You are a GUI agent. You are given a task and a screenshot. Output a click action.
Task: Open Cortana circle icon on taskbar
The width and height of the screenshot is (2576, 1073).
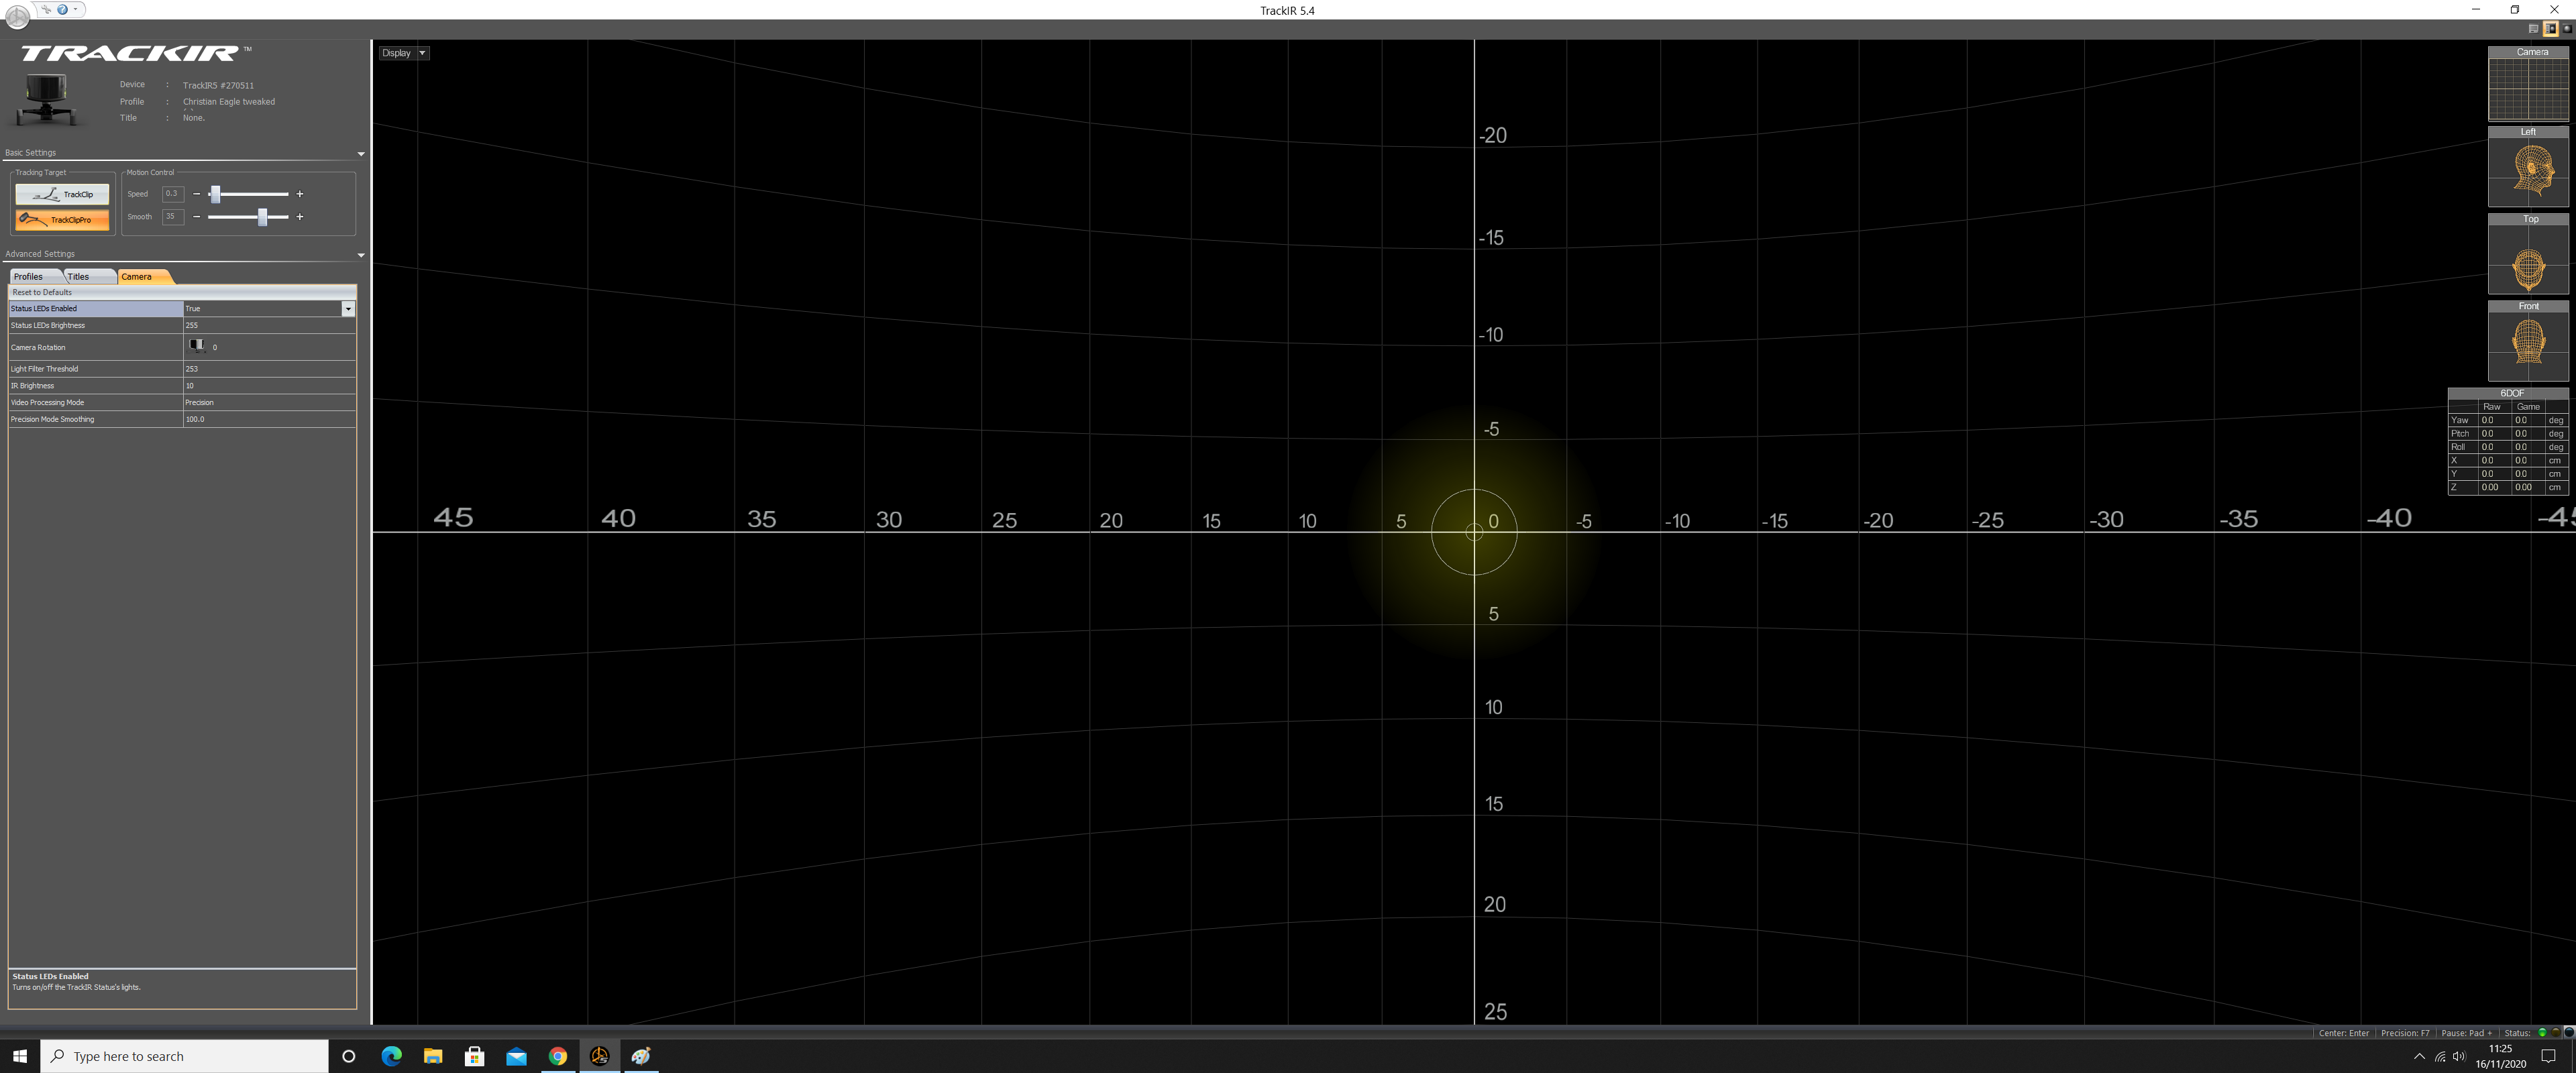pos(348,1056)
